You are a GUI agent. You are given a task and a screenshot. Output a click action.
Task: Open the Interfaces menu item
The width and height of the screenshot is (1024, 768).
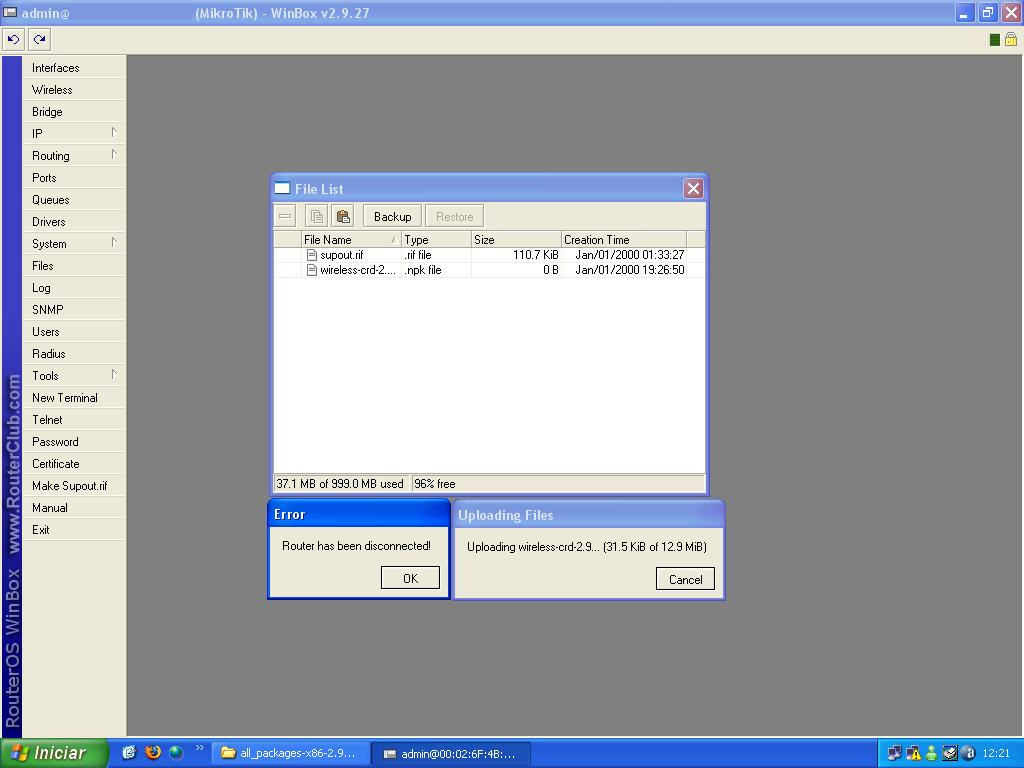click(x=74, y=67)
